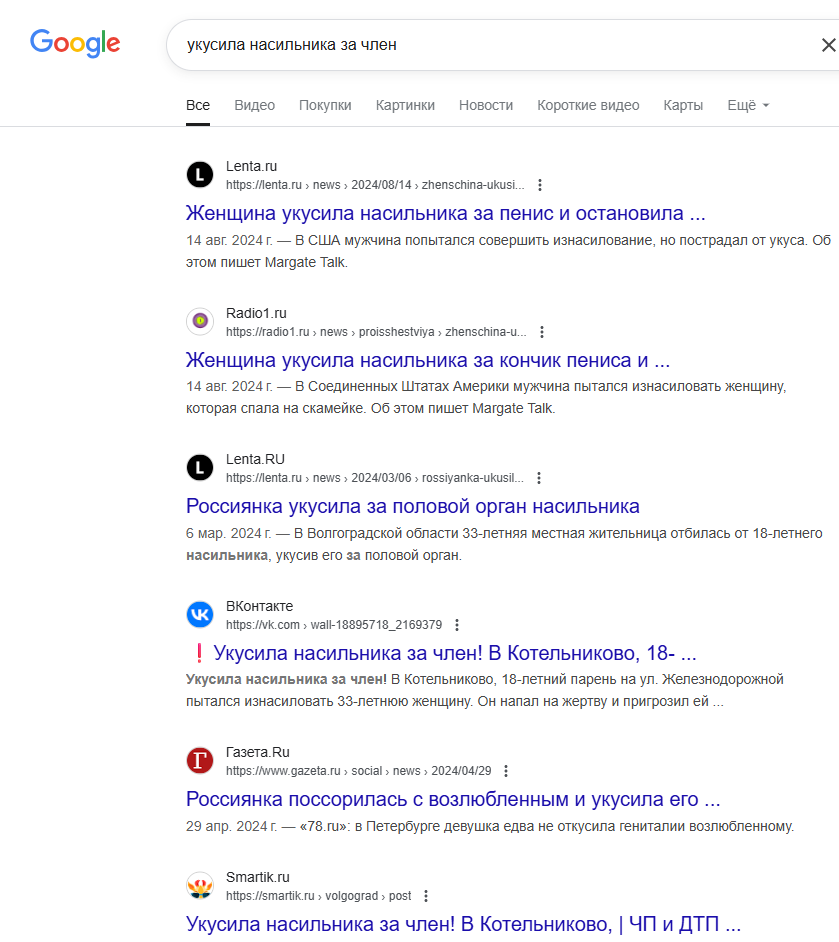The width and height of the screenshot is (839, 942).
Task: Open the Короткие видео tab
Action: coord(588,105)
